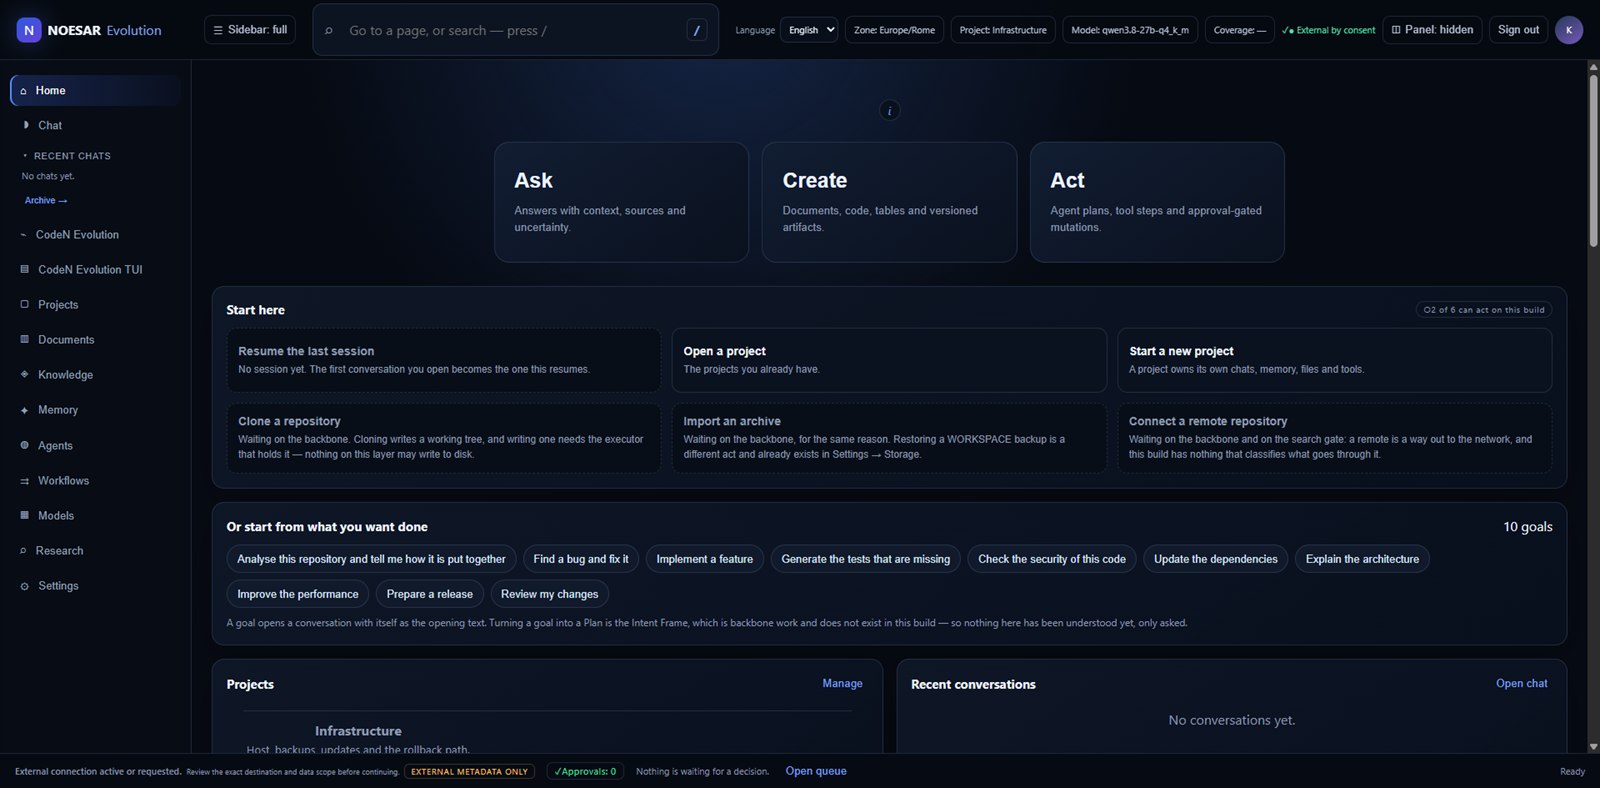Viewport: 1600px width, 788px height.
Task: Click the "K" user avatar
Action: pos(1568,30)
